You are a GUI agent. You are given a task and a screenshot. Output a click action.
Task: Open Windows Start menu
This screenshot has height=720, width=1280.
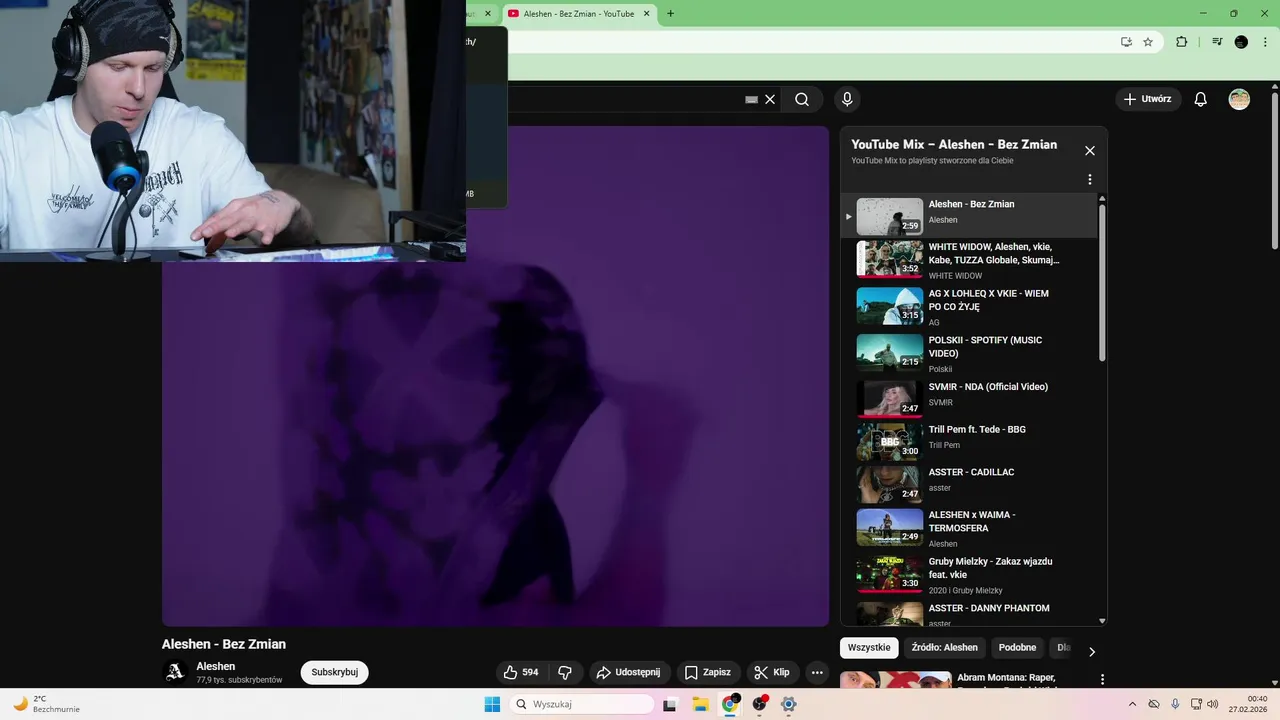coord(492,704)
